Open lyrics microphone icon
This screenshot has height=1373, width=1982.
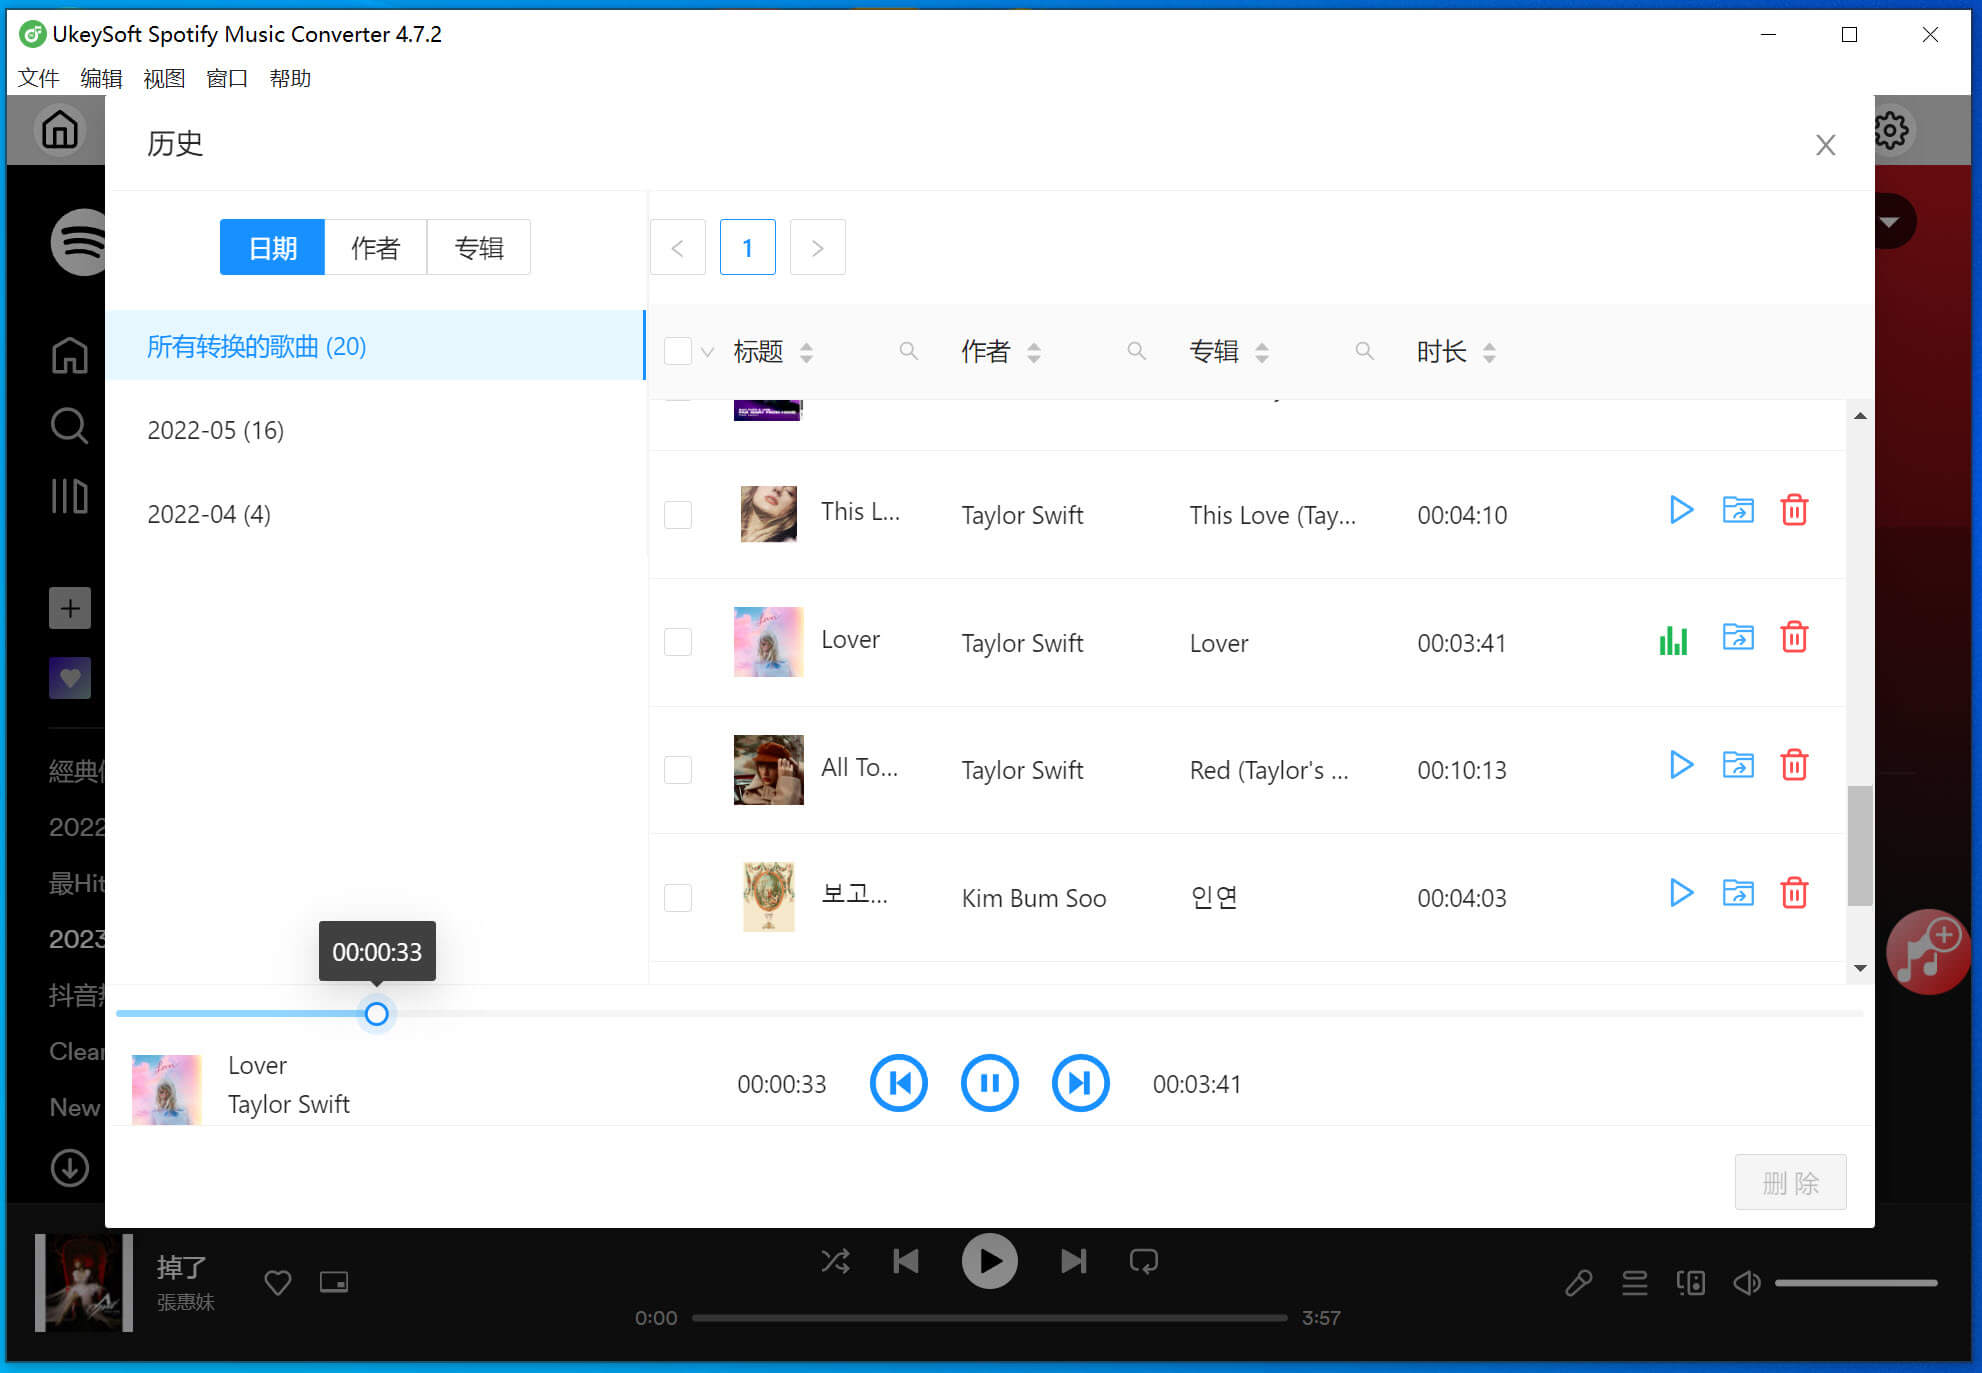pos(1579,1282)
